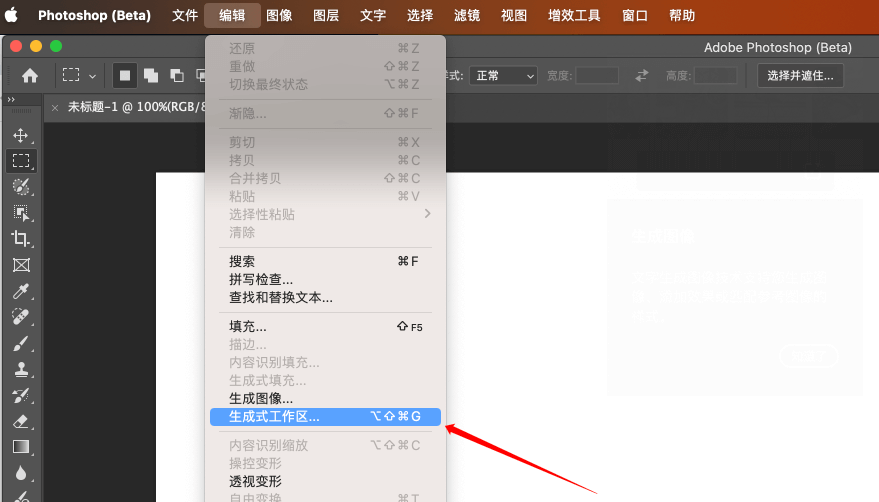Choose 拼写检查... menu item

tap(325, 279)
